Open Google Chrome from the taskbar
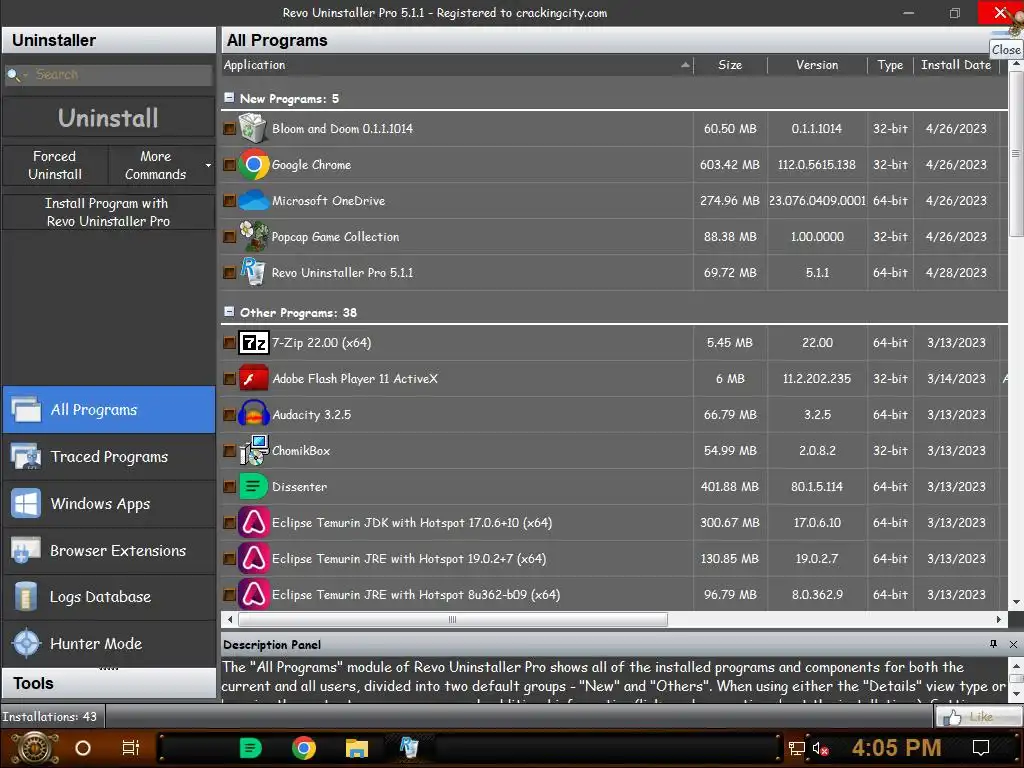The image size is (1024, 768). (304, 748)
